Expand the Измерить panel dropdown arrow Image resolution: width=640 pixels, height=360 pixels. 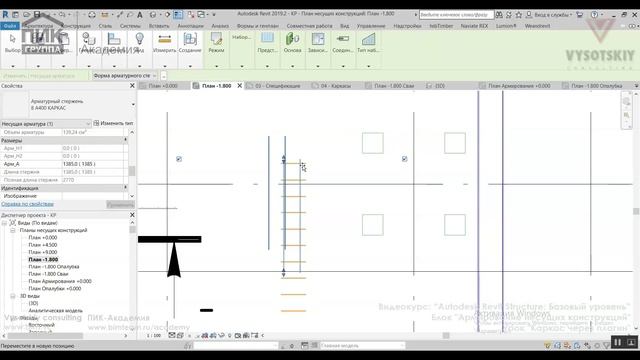click(x=164, y=66)
